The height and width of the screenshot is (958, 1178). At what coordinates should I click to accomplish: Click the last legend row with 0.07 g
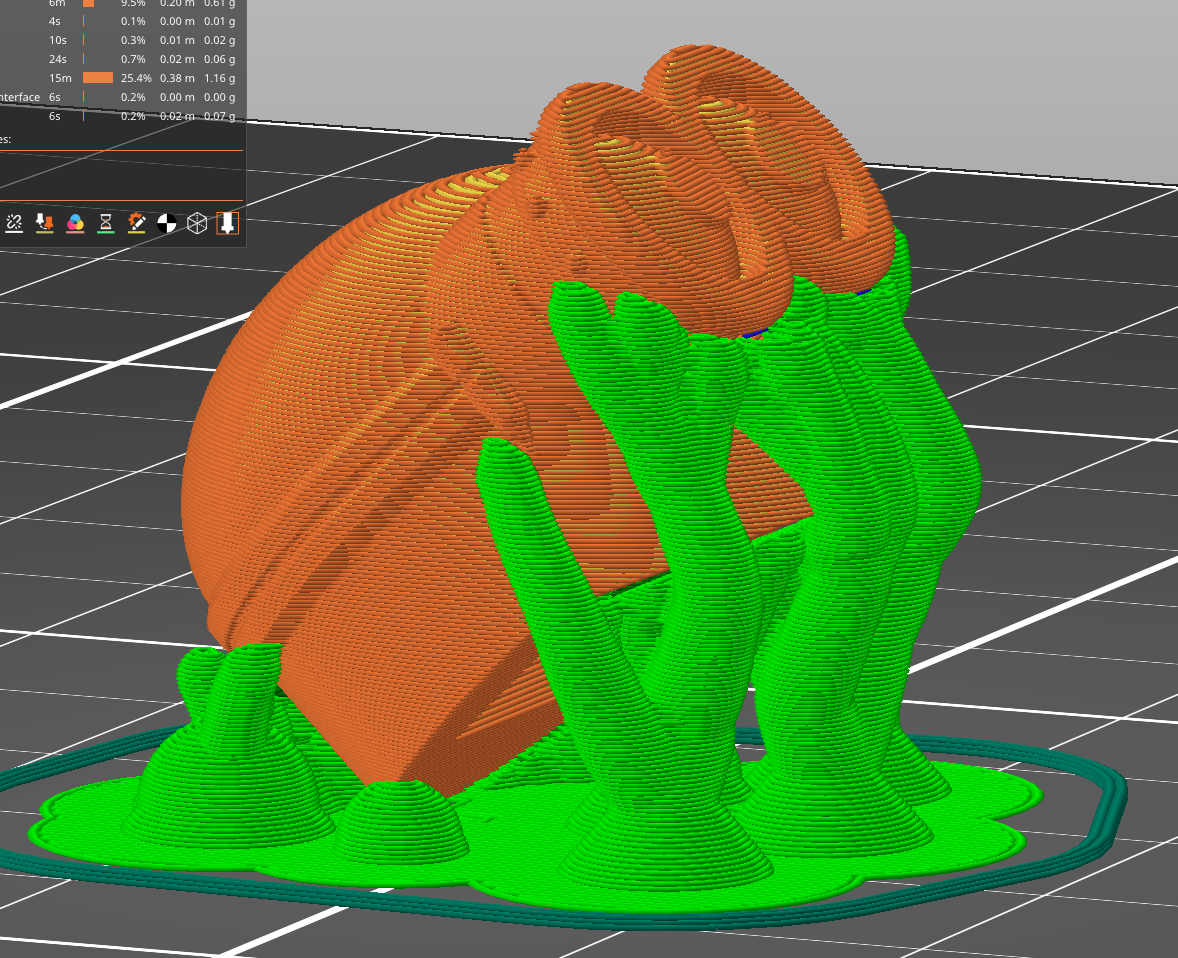click(x=120, y=116)
